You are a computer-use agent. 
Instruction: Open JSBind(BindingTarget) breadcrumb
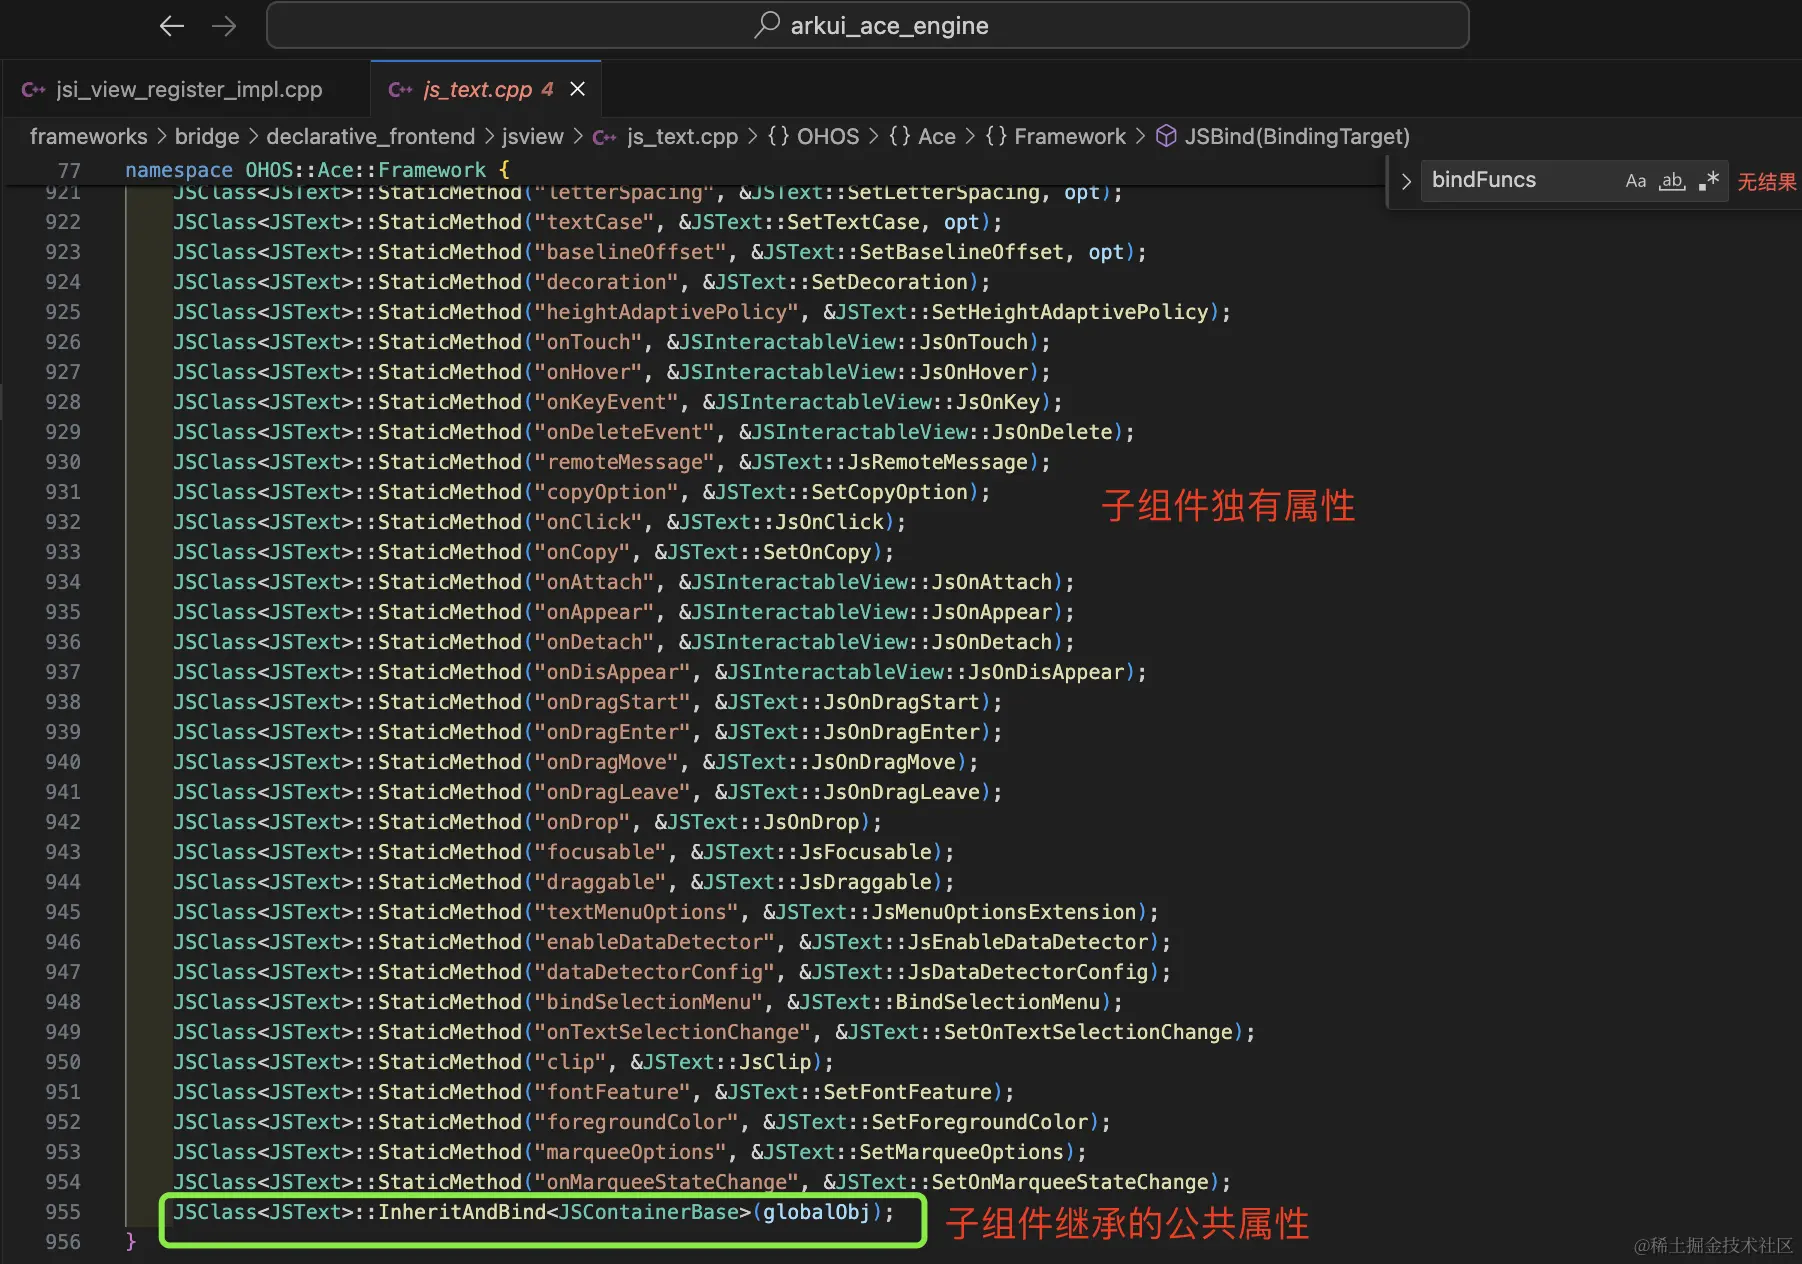tap(1296, 136)
